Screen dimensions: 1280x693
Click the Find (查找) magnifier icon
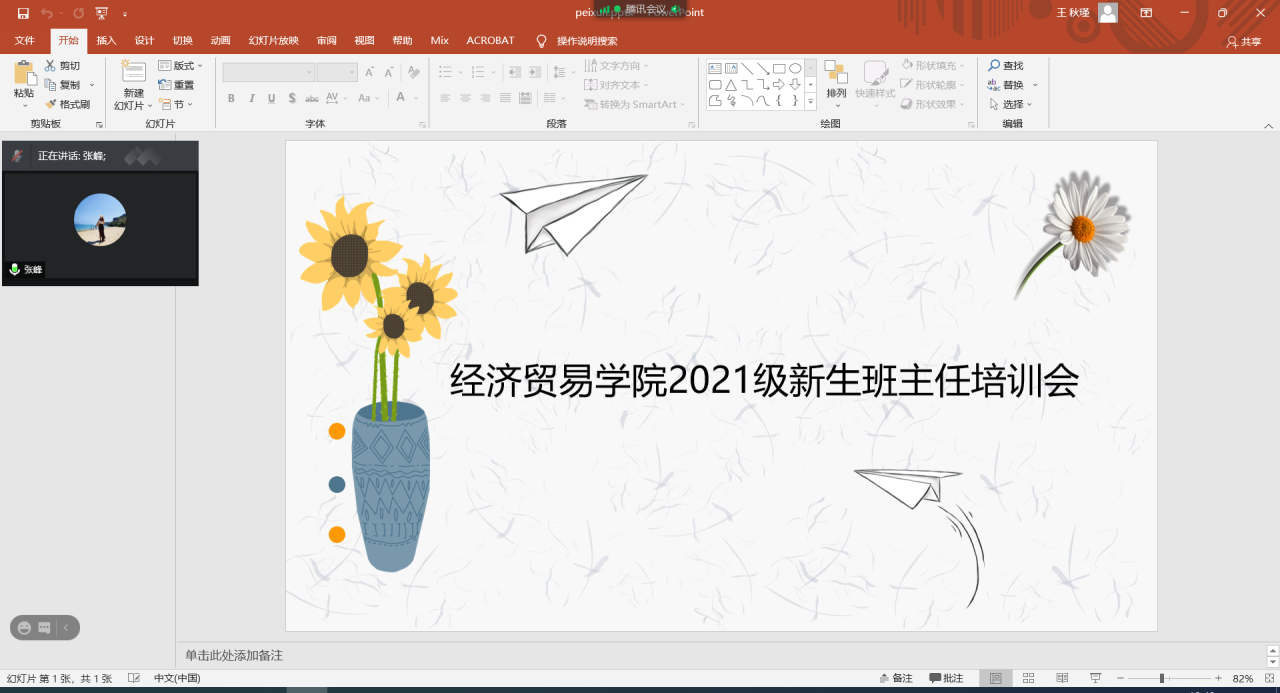point(994,66)
